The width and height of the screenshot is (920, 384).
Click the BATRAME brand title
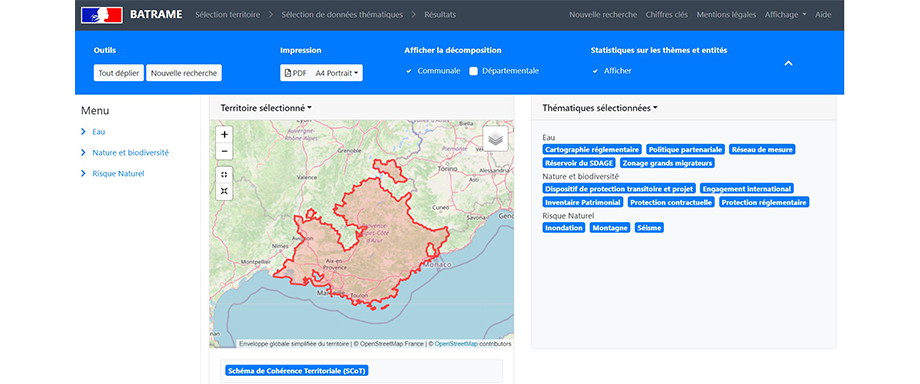(x=156, y=15)
